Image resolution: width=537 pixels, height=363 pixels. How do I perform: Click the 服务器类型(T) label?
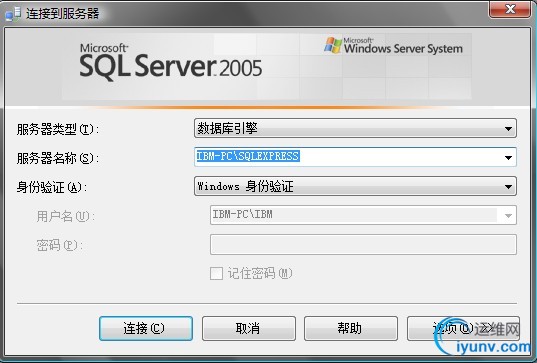58,129
